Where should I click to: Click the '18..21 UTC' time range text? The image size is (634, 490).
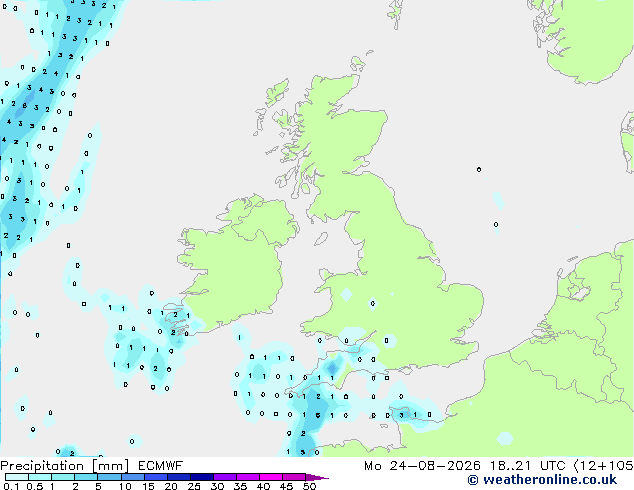[x=527, y=466]
